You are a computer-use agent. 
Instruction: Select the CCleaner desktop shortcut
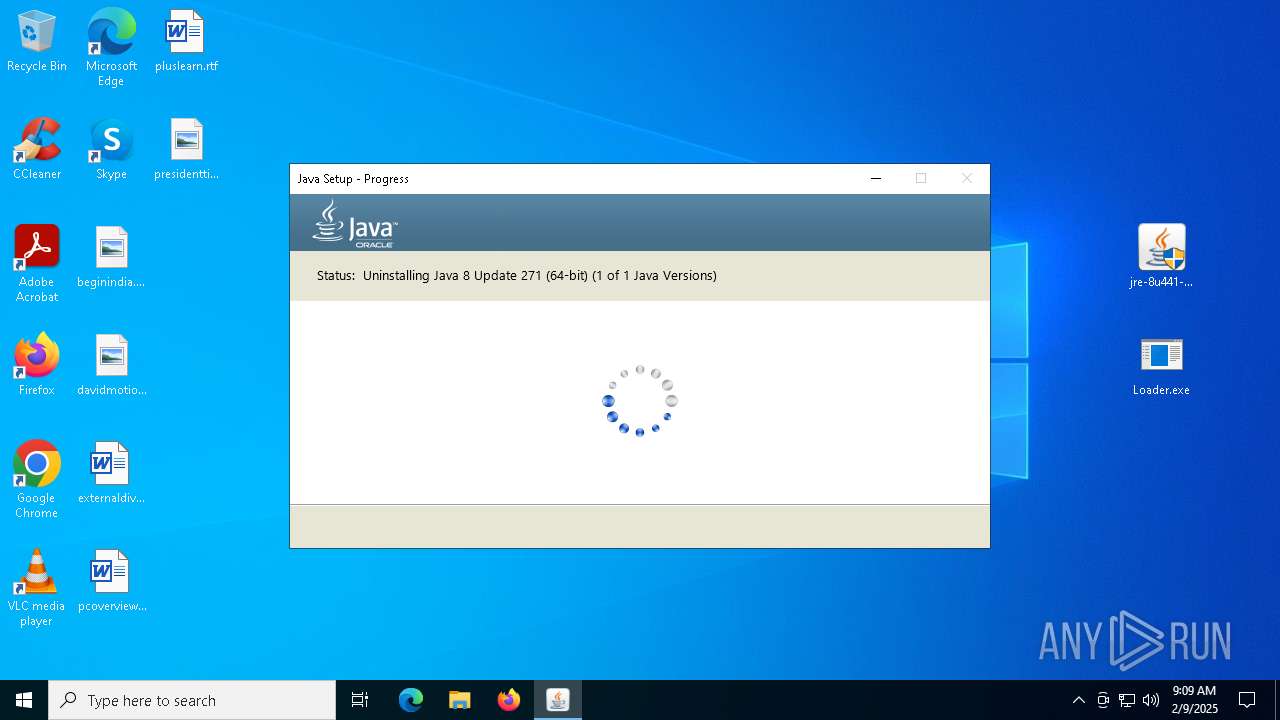pyautogui.click(x=36, y=149)
